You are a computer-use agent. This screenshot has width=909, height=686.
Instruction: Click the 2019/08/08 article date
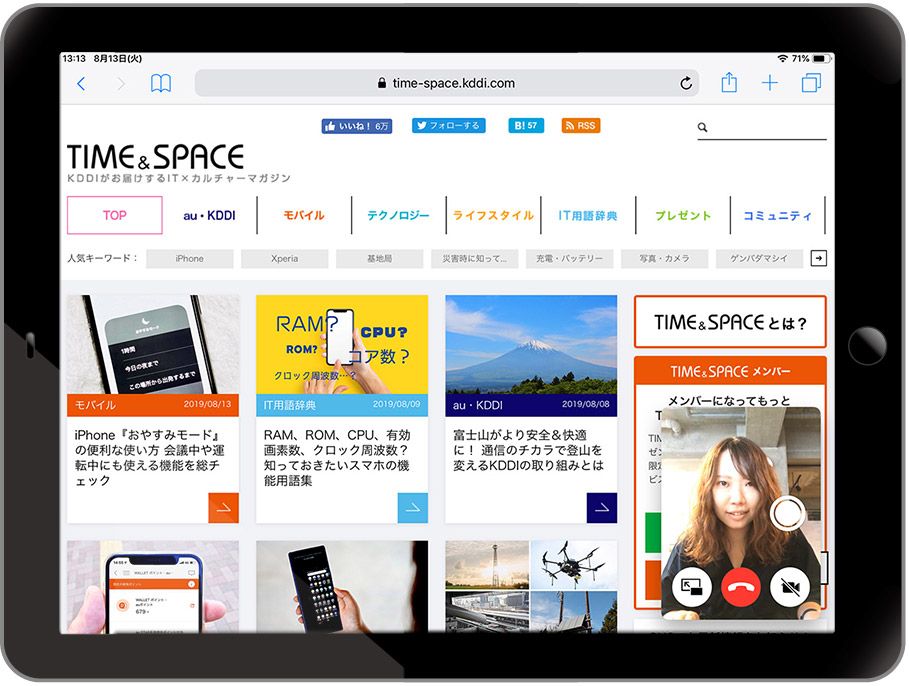click(586, 404)
